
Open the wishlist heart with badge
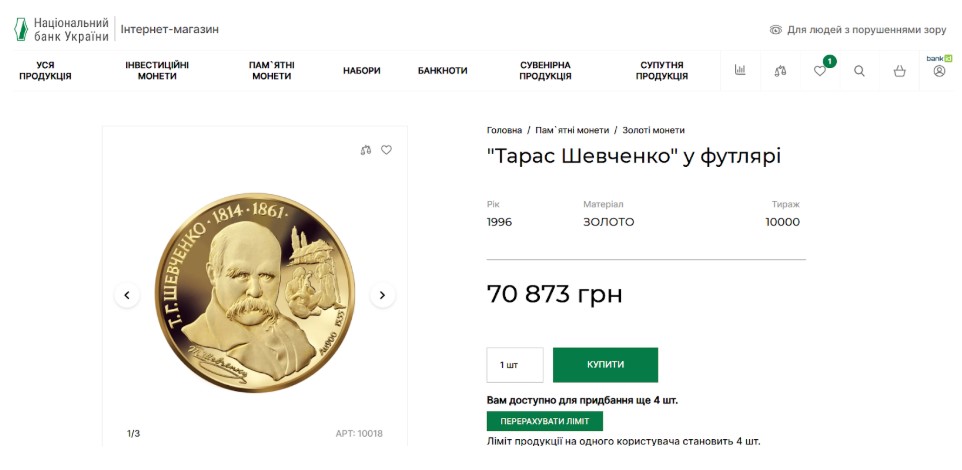click(x=820, y=71)
